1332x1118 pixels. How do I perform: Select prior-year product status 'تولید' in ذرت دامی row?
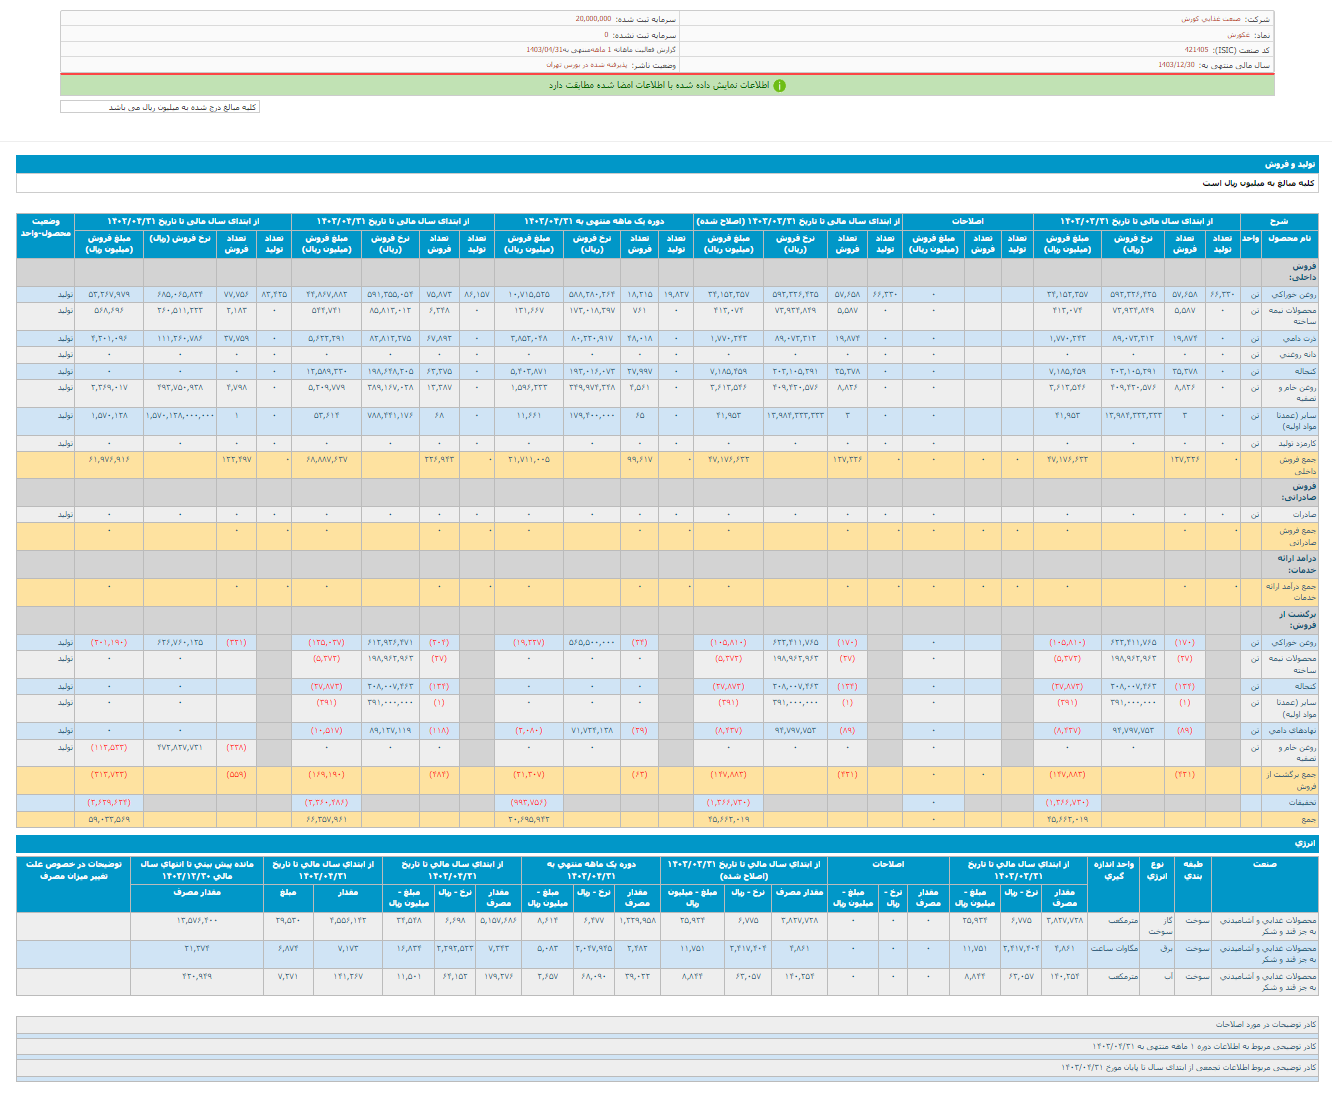click(x=46, y=338)
